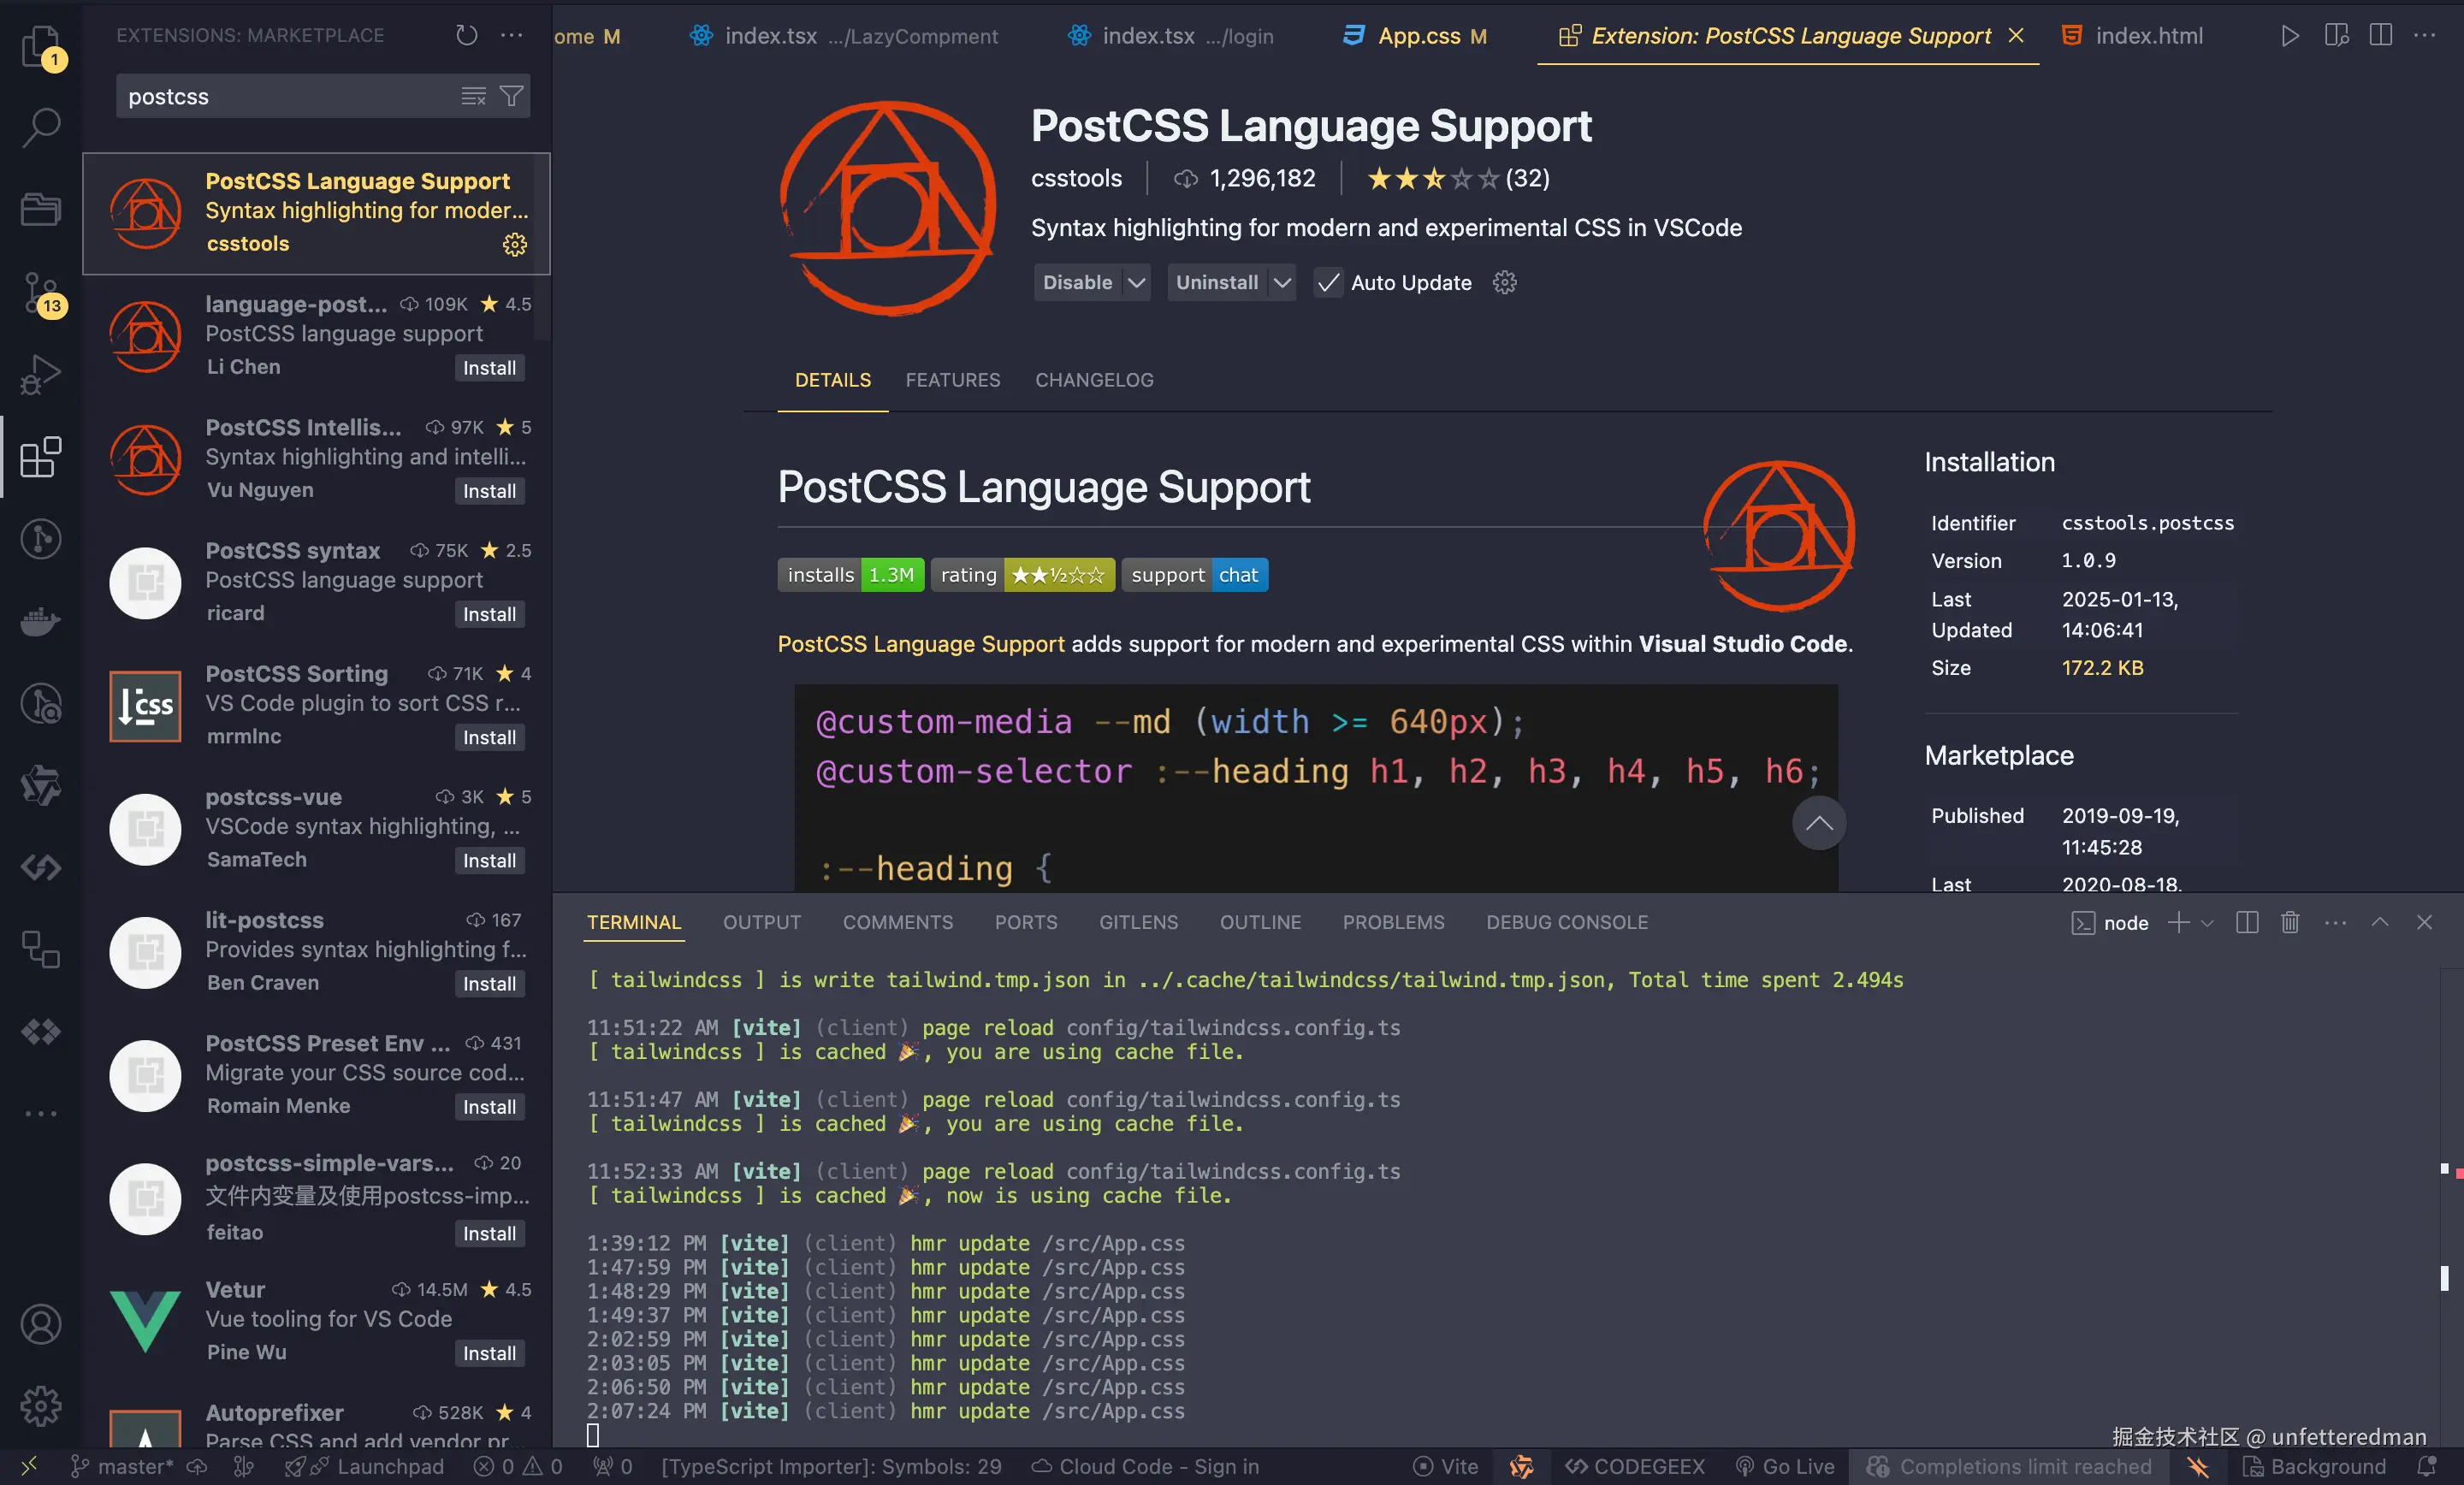Viewport: 2464px width, 1485px height.
Task: Install the PostCSS Sorting extension
Action: (489, 738)
